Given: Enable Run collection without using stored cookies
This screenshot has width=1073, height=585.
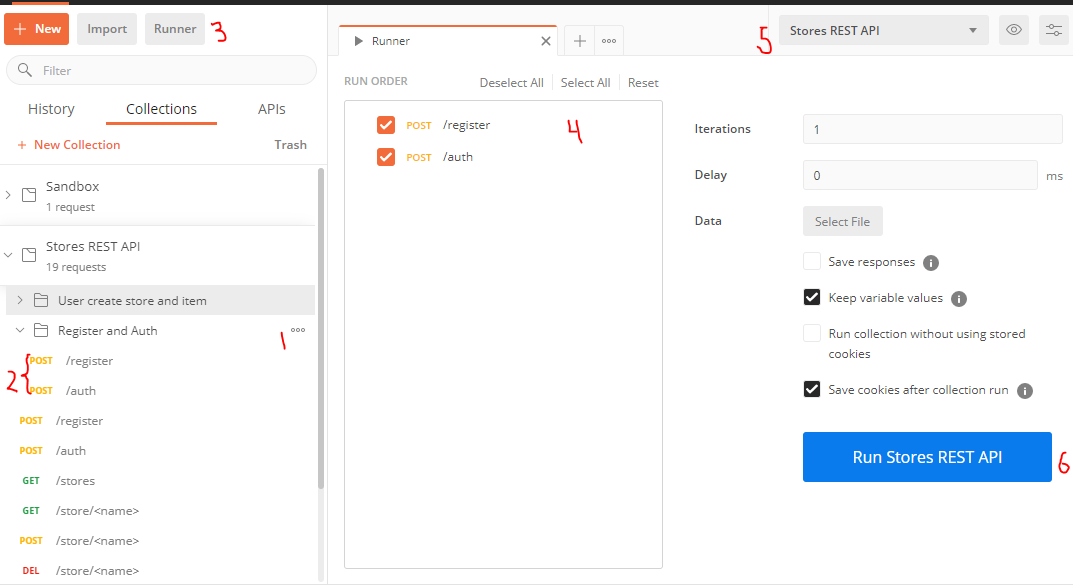Looking at the screenshot, I should coord(812,333).
